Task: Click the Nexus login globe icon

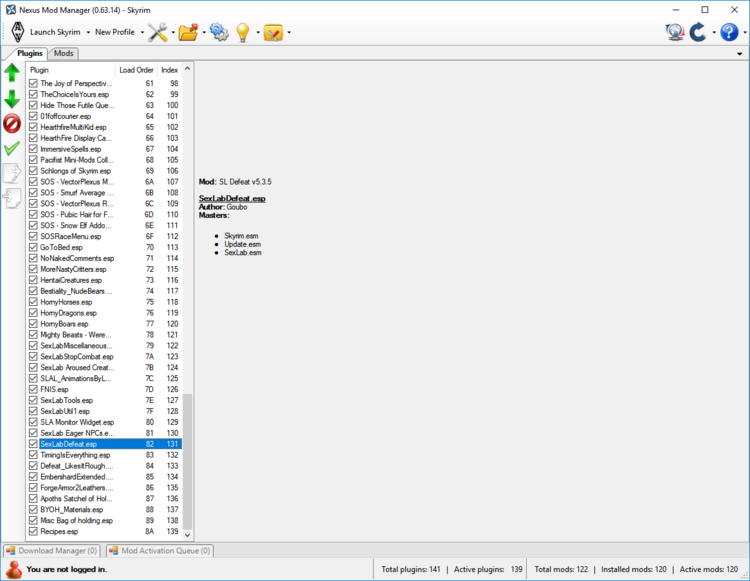Action: point(674,32)
